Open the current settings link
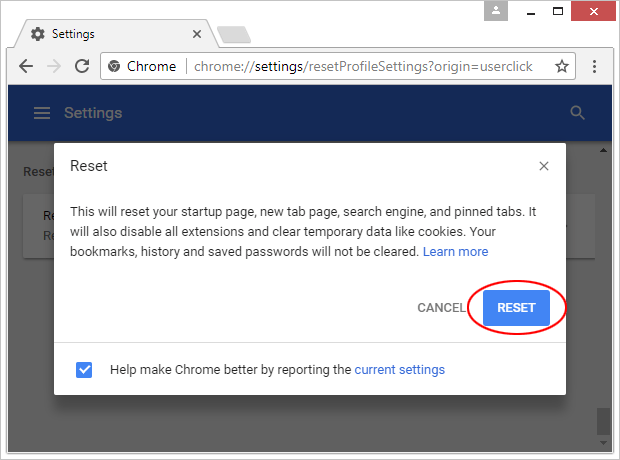 (399, 369)
